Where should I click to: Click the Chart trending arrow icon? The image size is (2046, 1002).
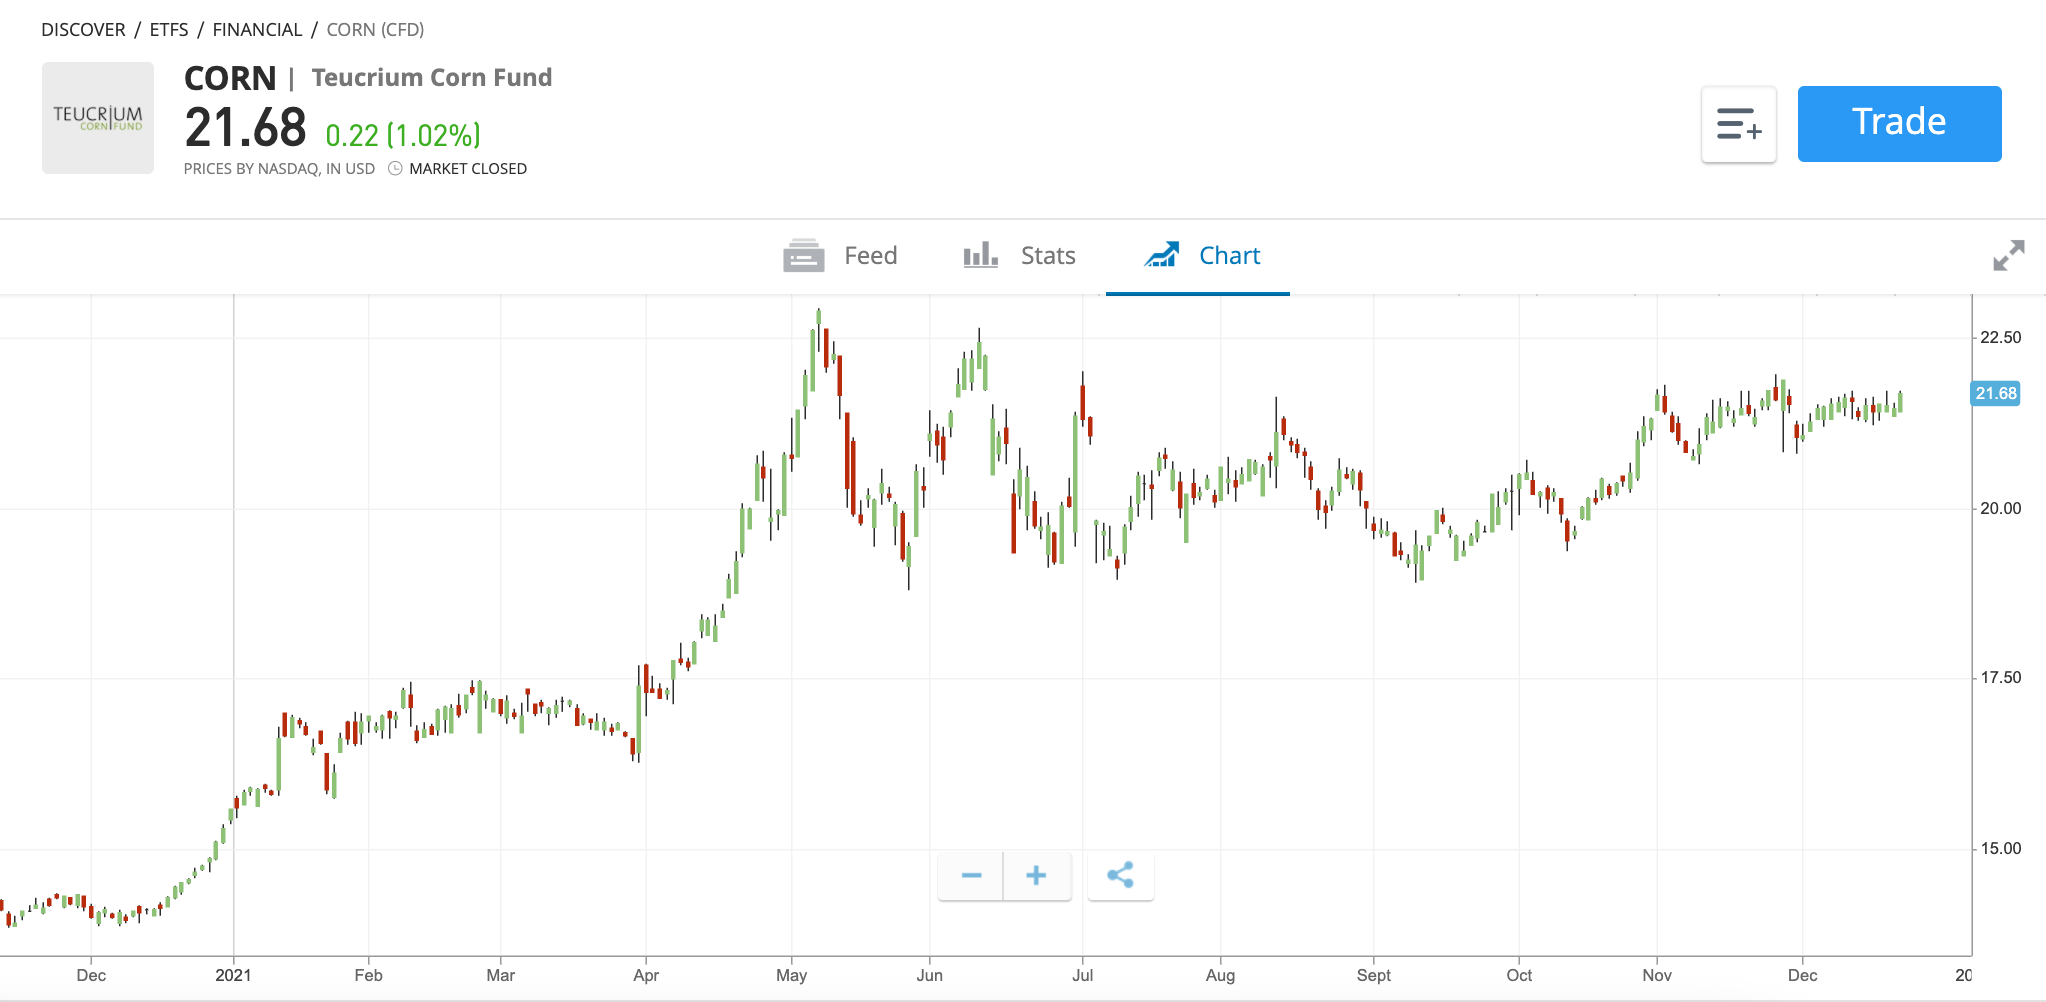coord(1162,255)
